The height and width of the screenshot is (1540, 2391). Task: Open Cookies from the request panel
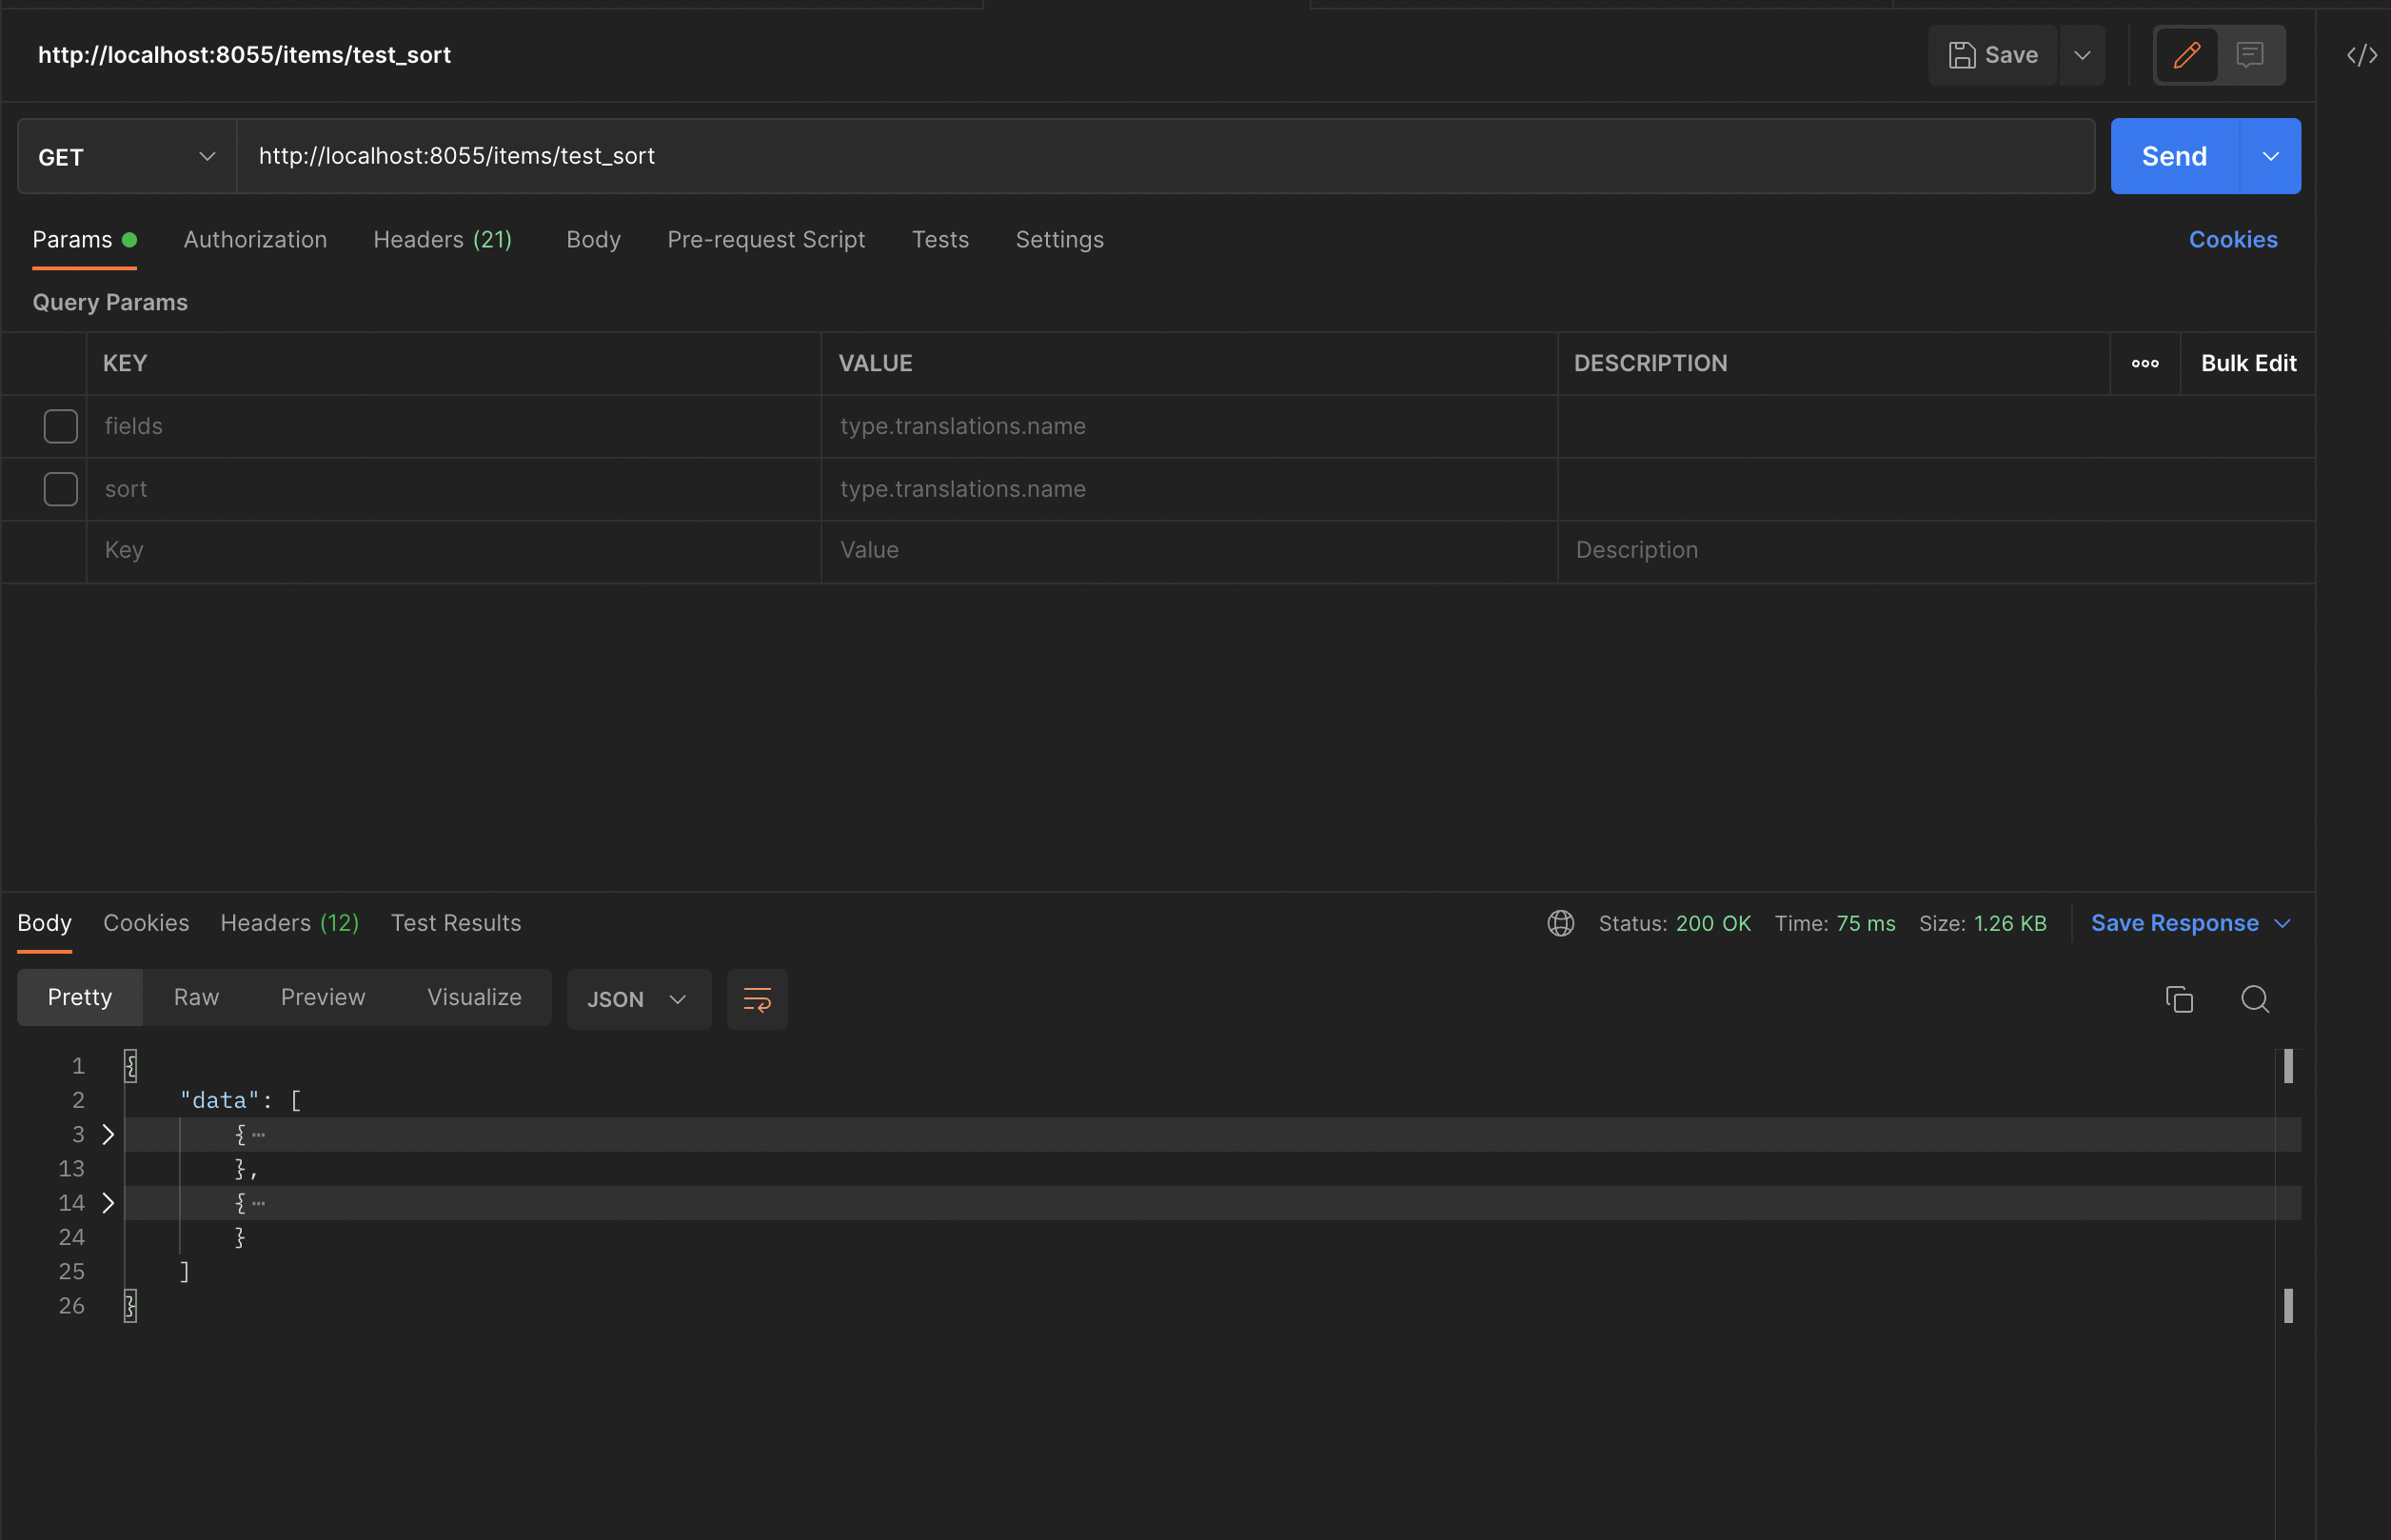click(2233, 239)
